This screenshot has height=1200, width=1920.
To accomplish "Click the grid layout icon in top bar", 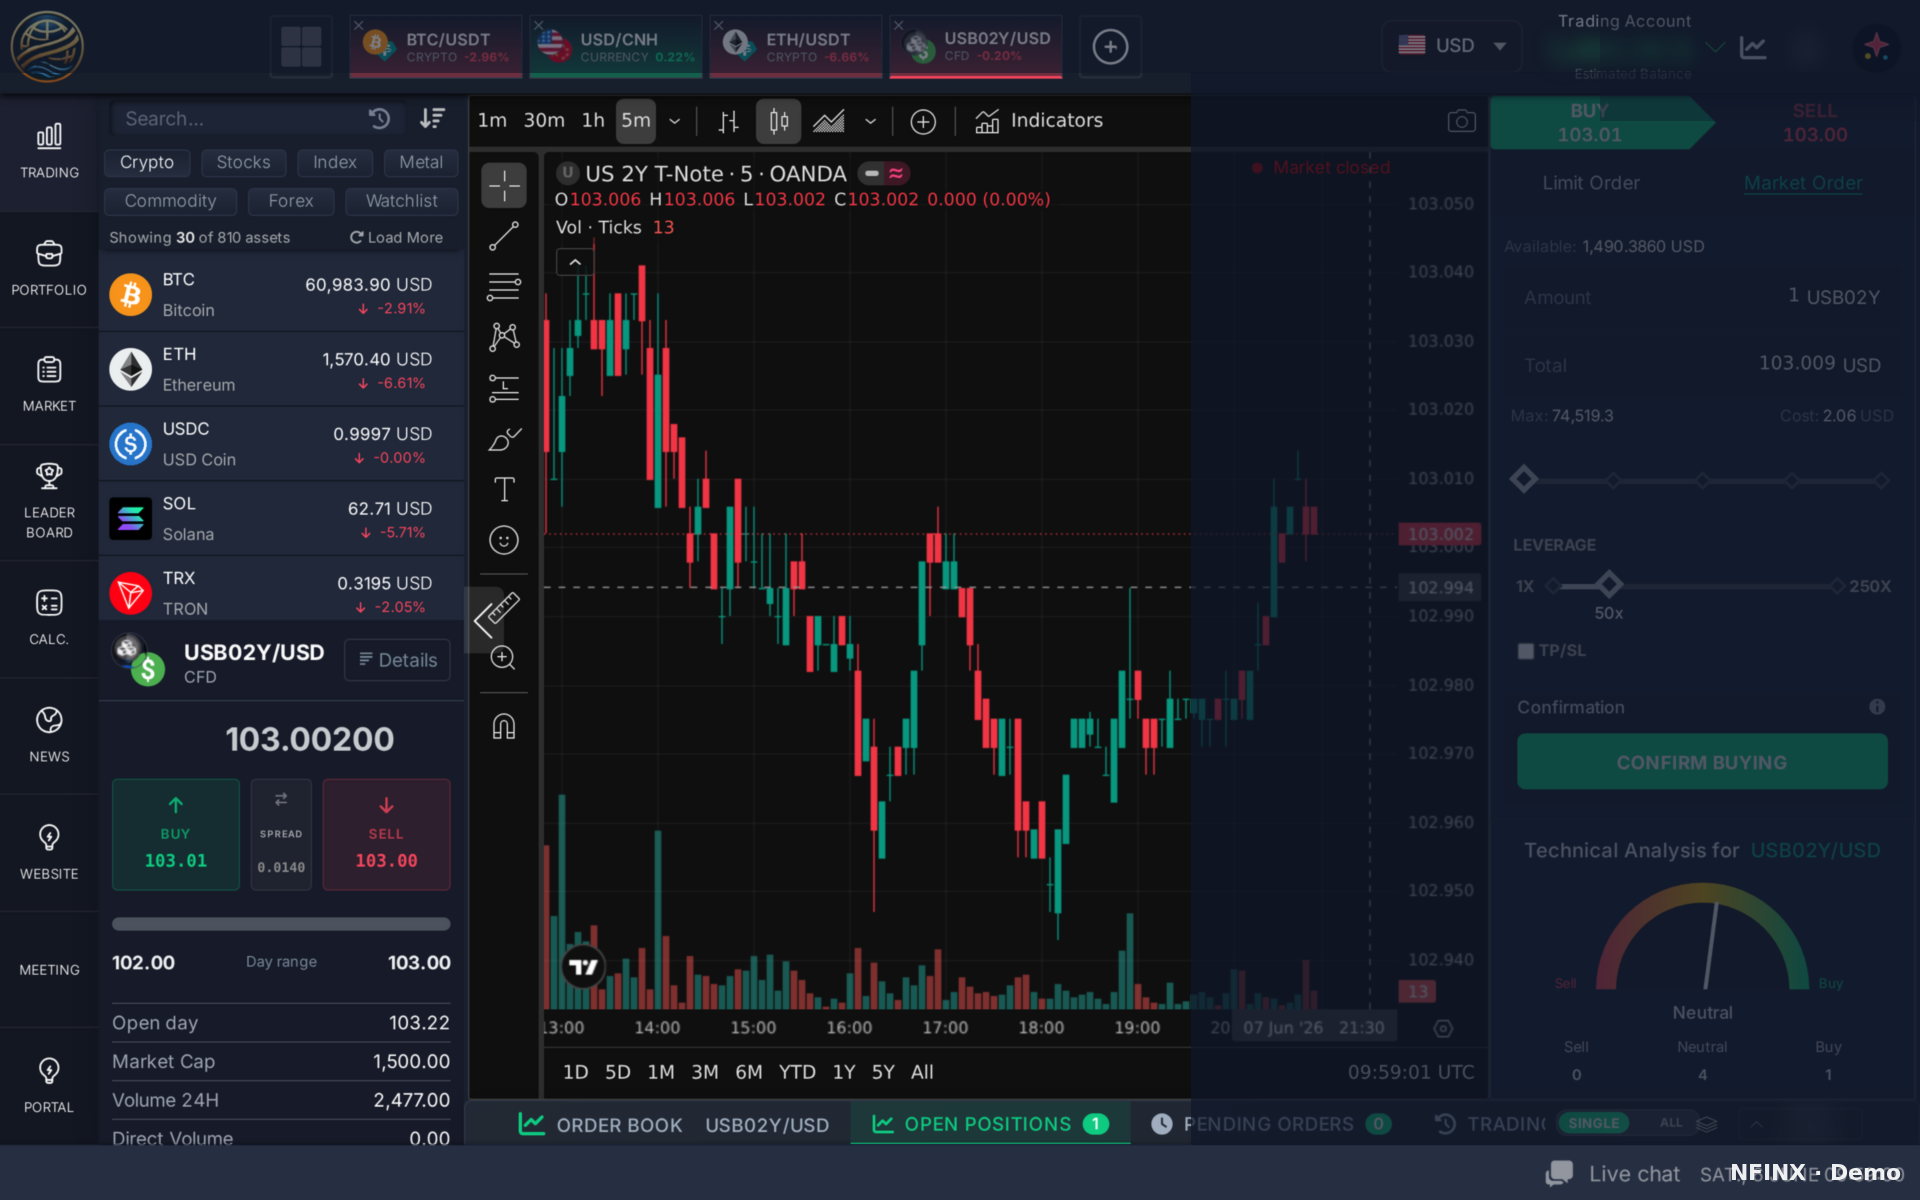I will (301, 46).
